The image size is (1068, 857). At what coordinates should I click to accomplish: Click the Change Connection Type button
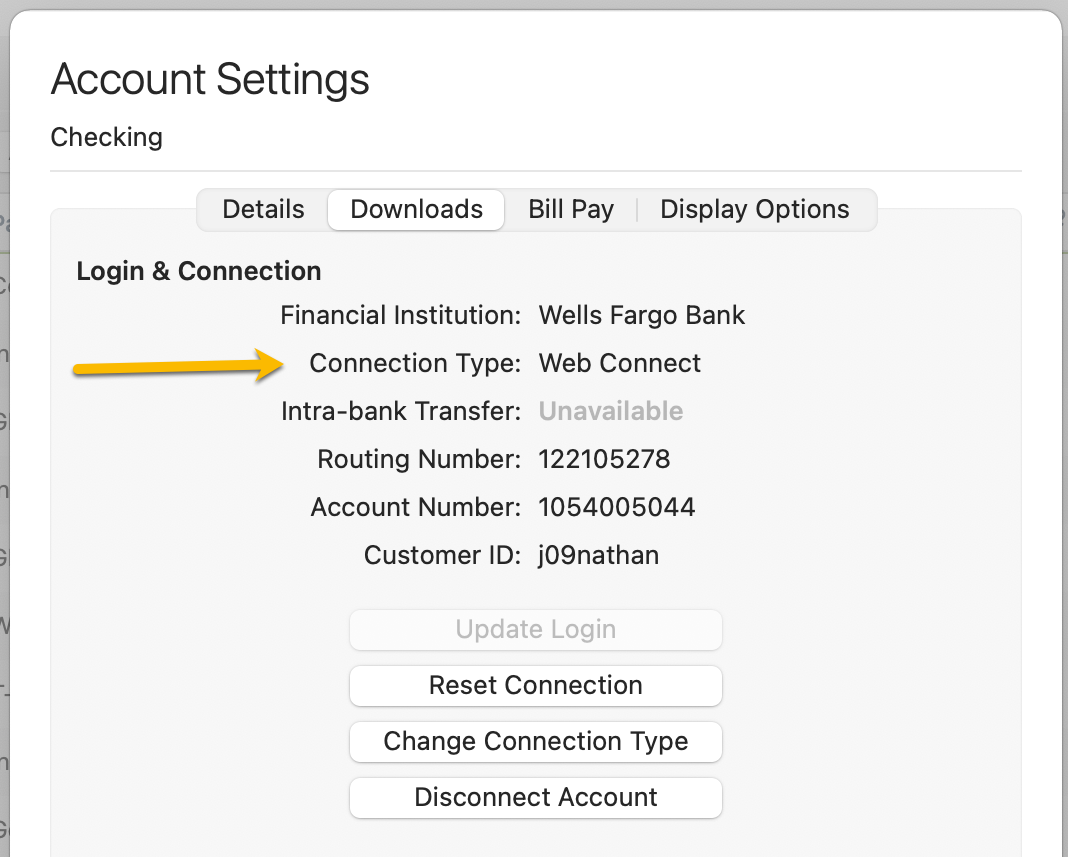pos(535,742)
